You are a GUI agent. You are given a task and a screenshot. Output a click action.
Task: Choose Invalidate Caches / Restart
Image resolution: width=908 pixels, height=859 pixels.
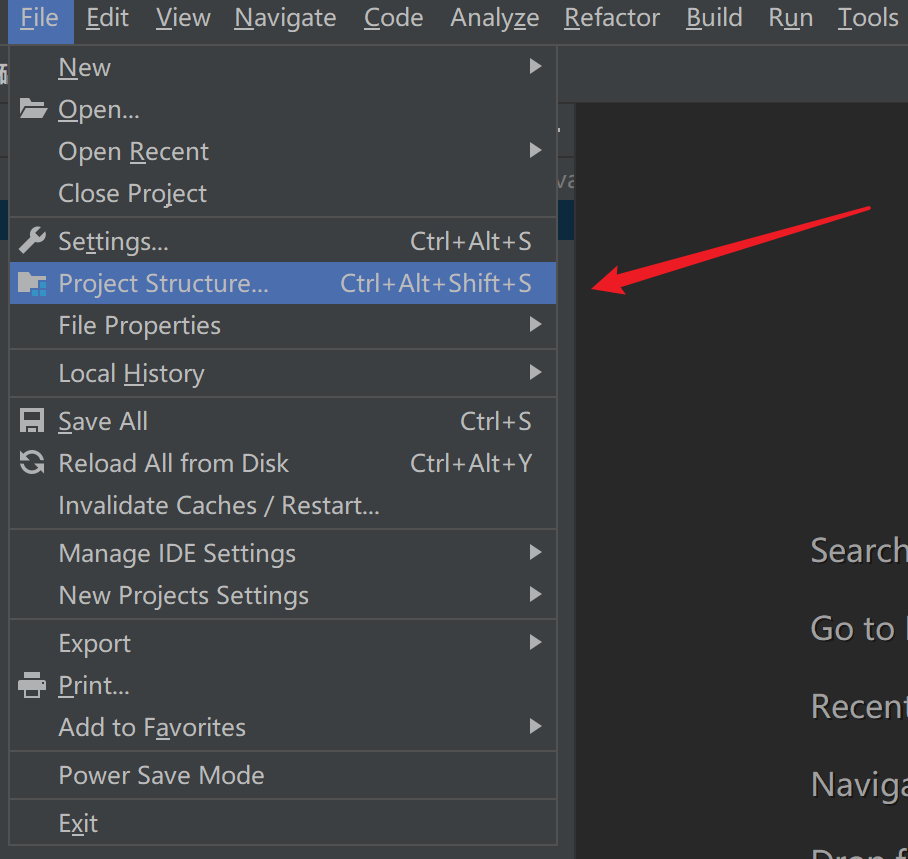coord(219,505)
